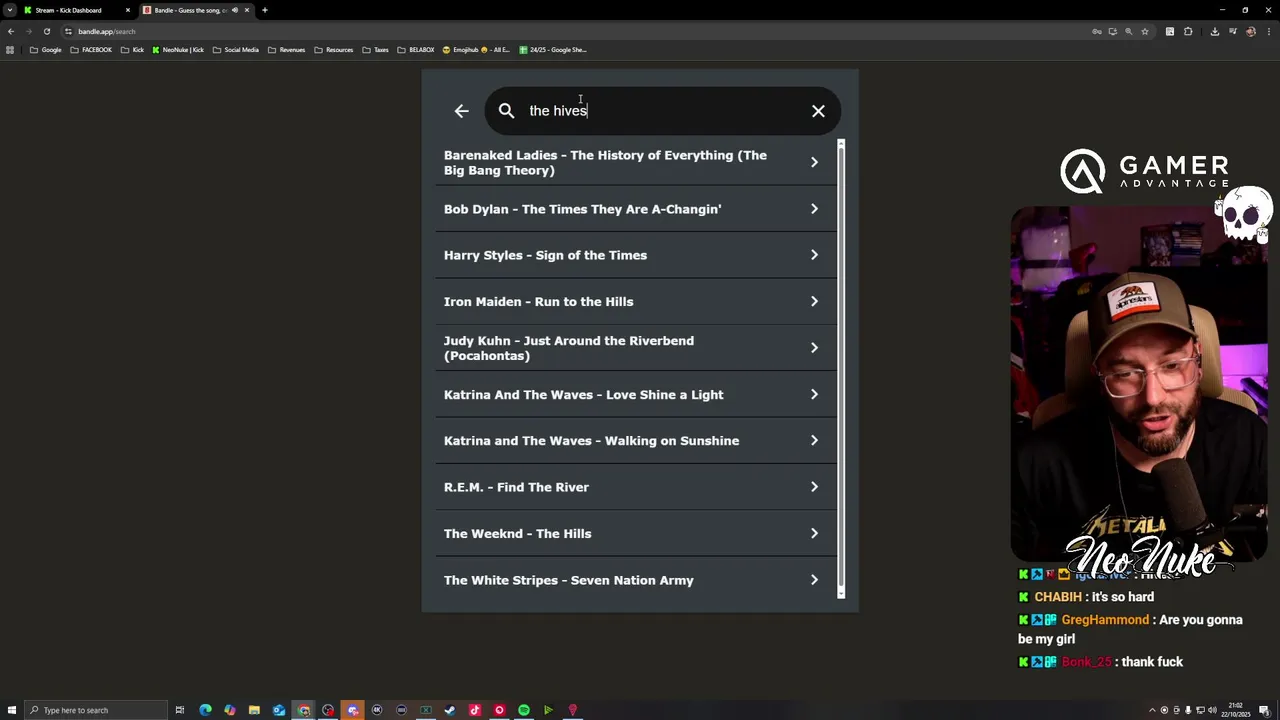Open the Resources bookmarks folder

click(334, 50)
